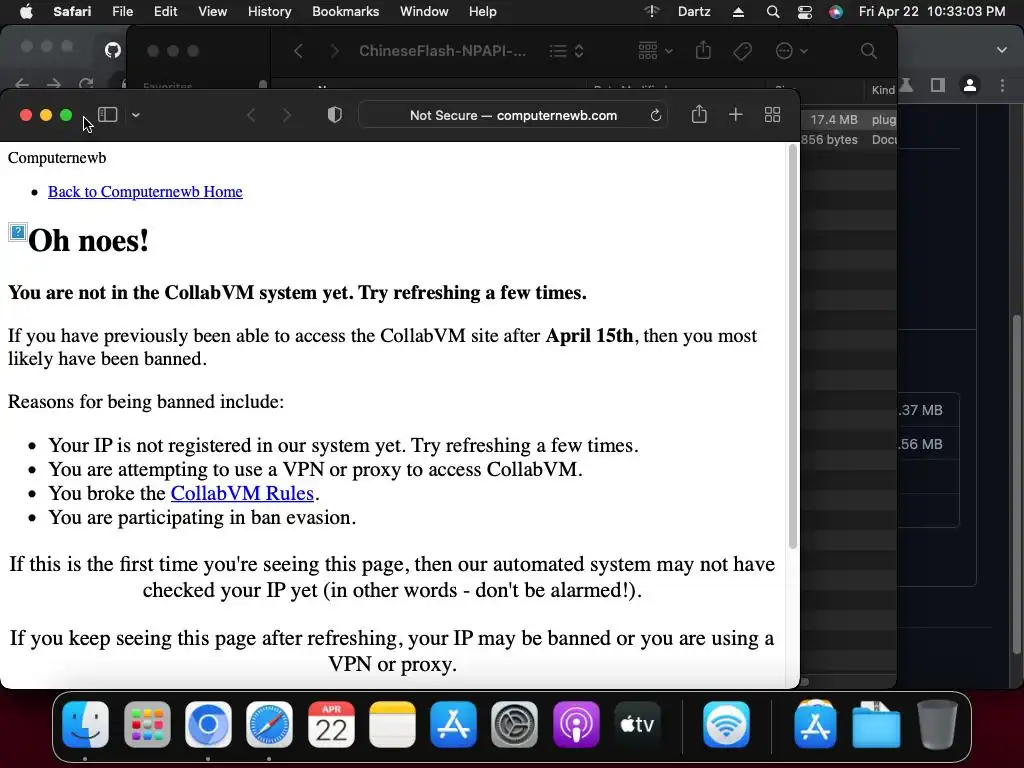Screen dimensions: 1024x768
Task: Click the eject icon in menu bar
Action: pyautogui.click(x=738, y=12)
